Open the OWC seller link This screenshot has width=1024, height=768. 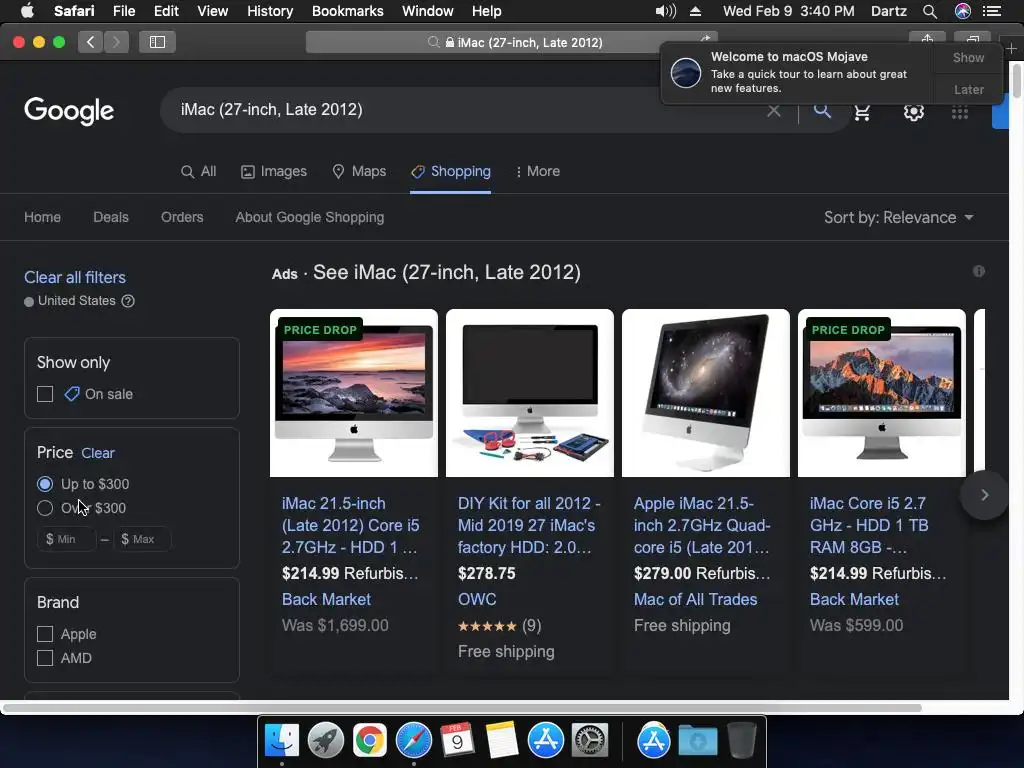coord(477,600)
